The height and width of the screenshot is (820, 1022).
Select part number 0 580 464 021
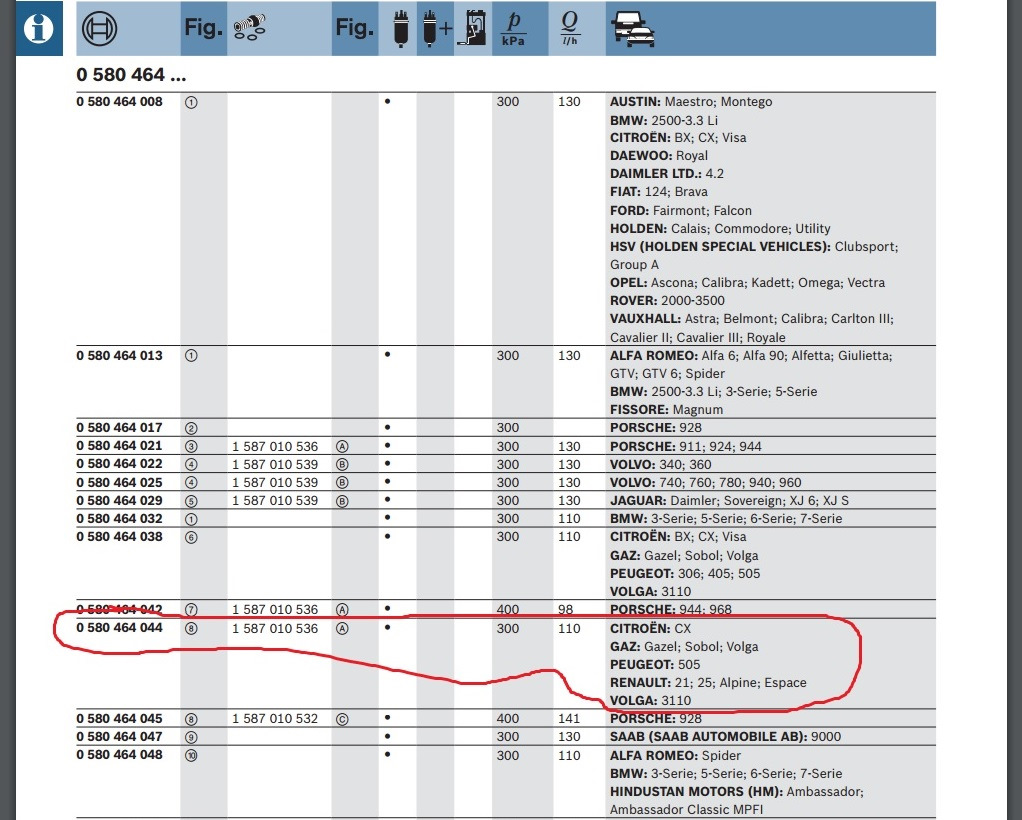(x=119, y=446)
